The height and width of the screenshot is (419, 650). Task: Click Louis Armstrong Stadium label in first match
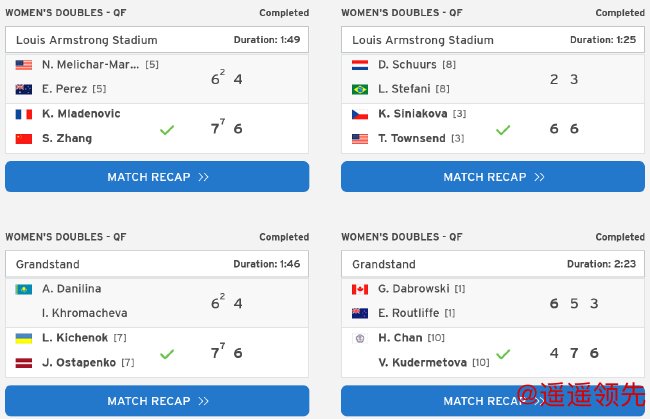87,40
